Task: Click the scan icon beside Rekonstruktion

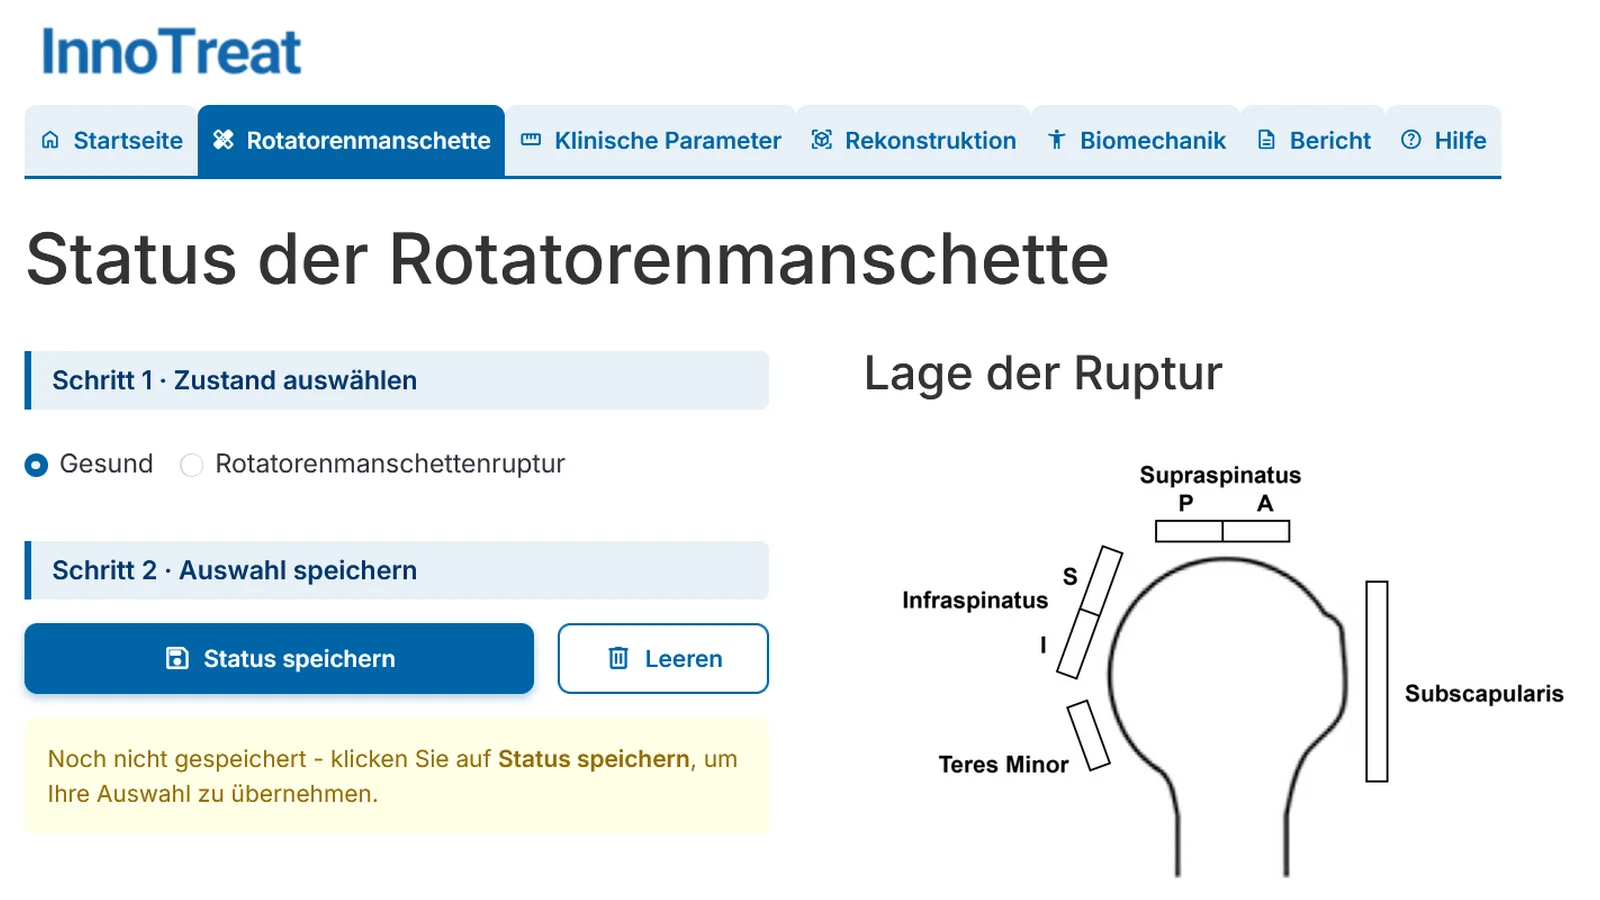Action: [x=821, y=140]
